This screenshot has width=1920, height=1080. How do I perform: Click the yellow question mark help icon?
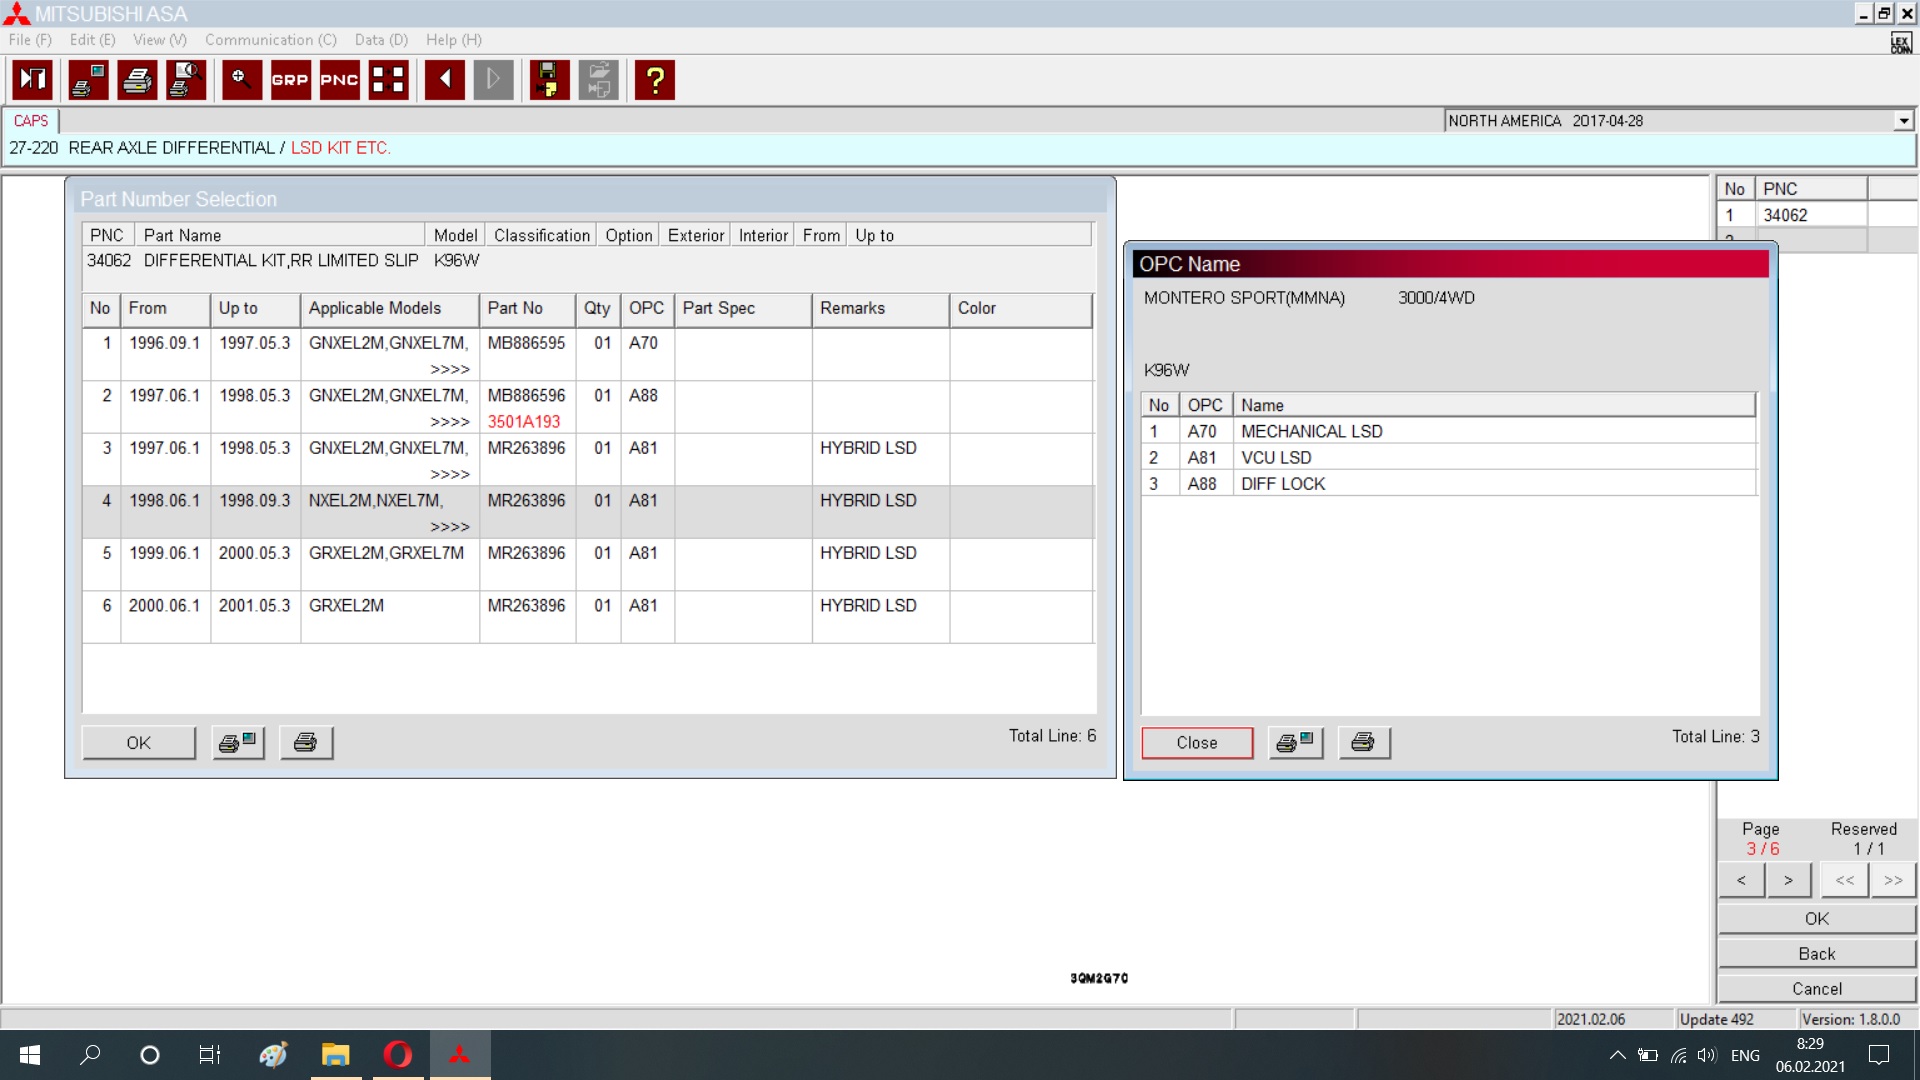tap(655, 80)
